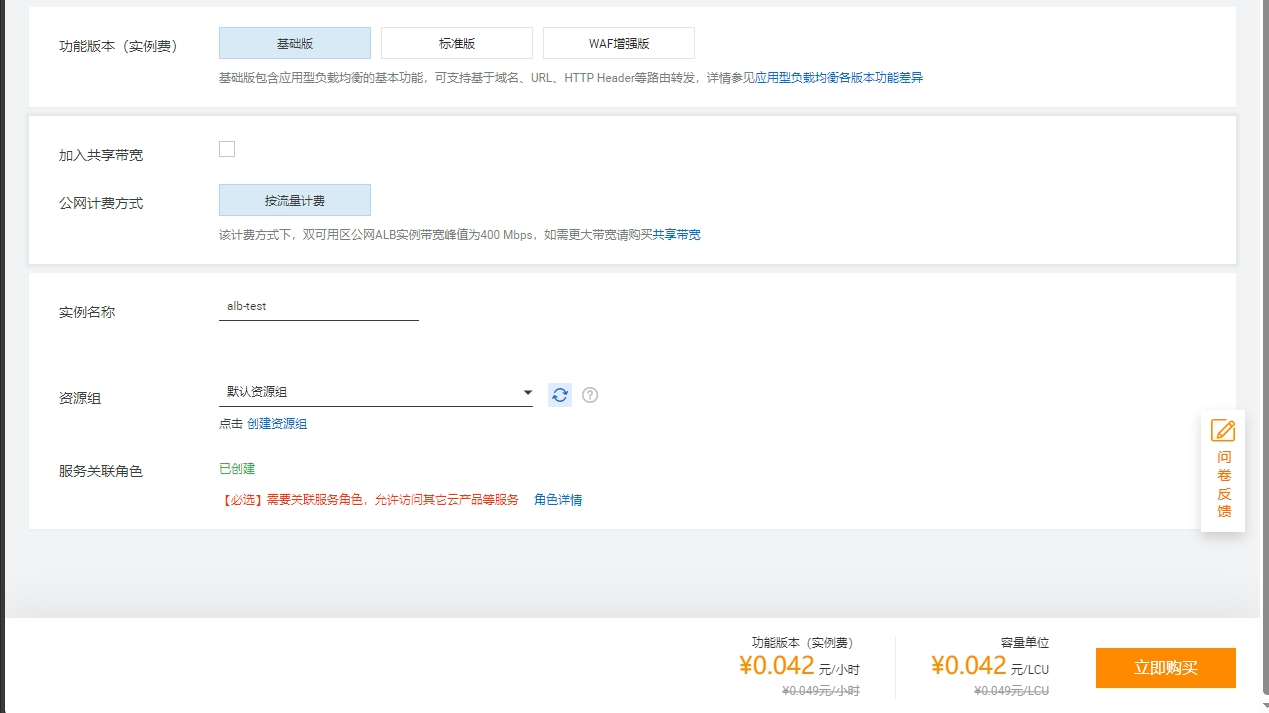Image resolution: width=1269 pixels, height=713 pixels.
Task: Open the 角色详情 link
Action: [557, 500]
